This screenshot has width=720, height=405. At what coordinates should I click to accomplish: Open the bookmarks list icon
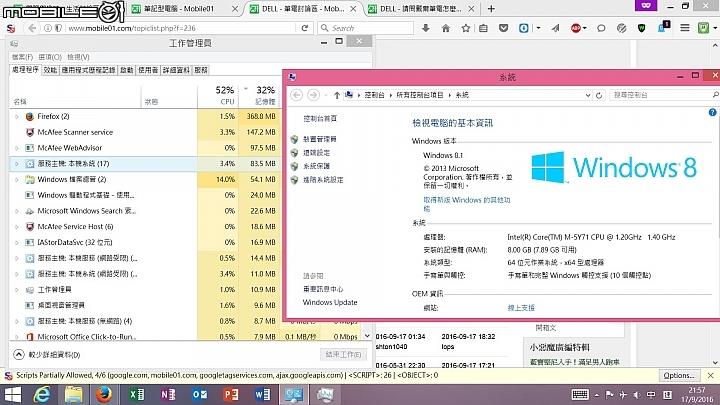pos(483,28)
